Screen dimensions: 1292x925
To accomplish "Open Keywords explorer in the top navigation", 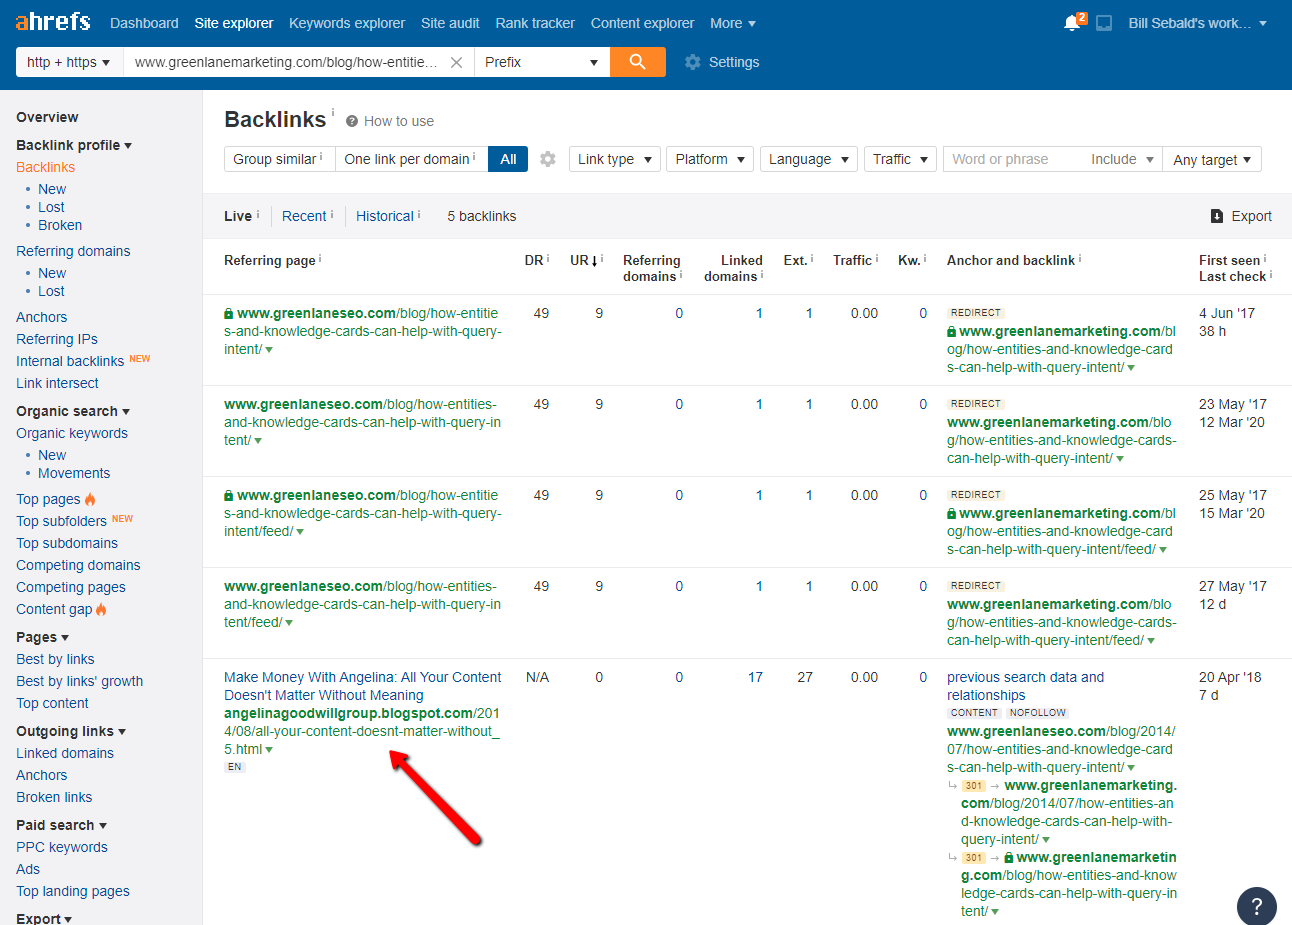I will pos(347,23).
